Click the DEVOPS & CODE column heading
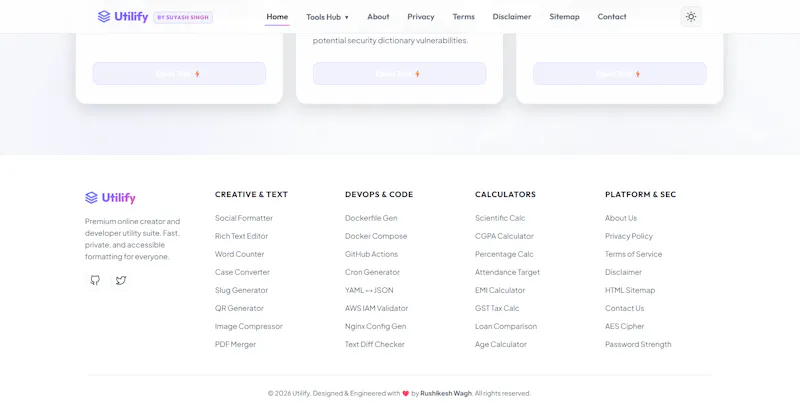 pyautogui.click(x=379, y=194)
